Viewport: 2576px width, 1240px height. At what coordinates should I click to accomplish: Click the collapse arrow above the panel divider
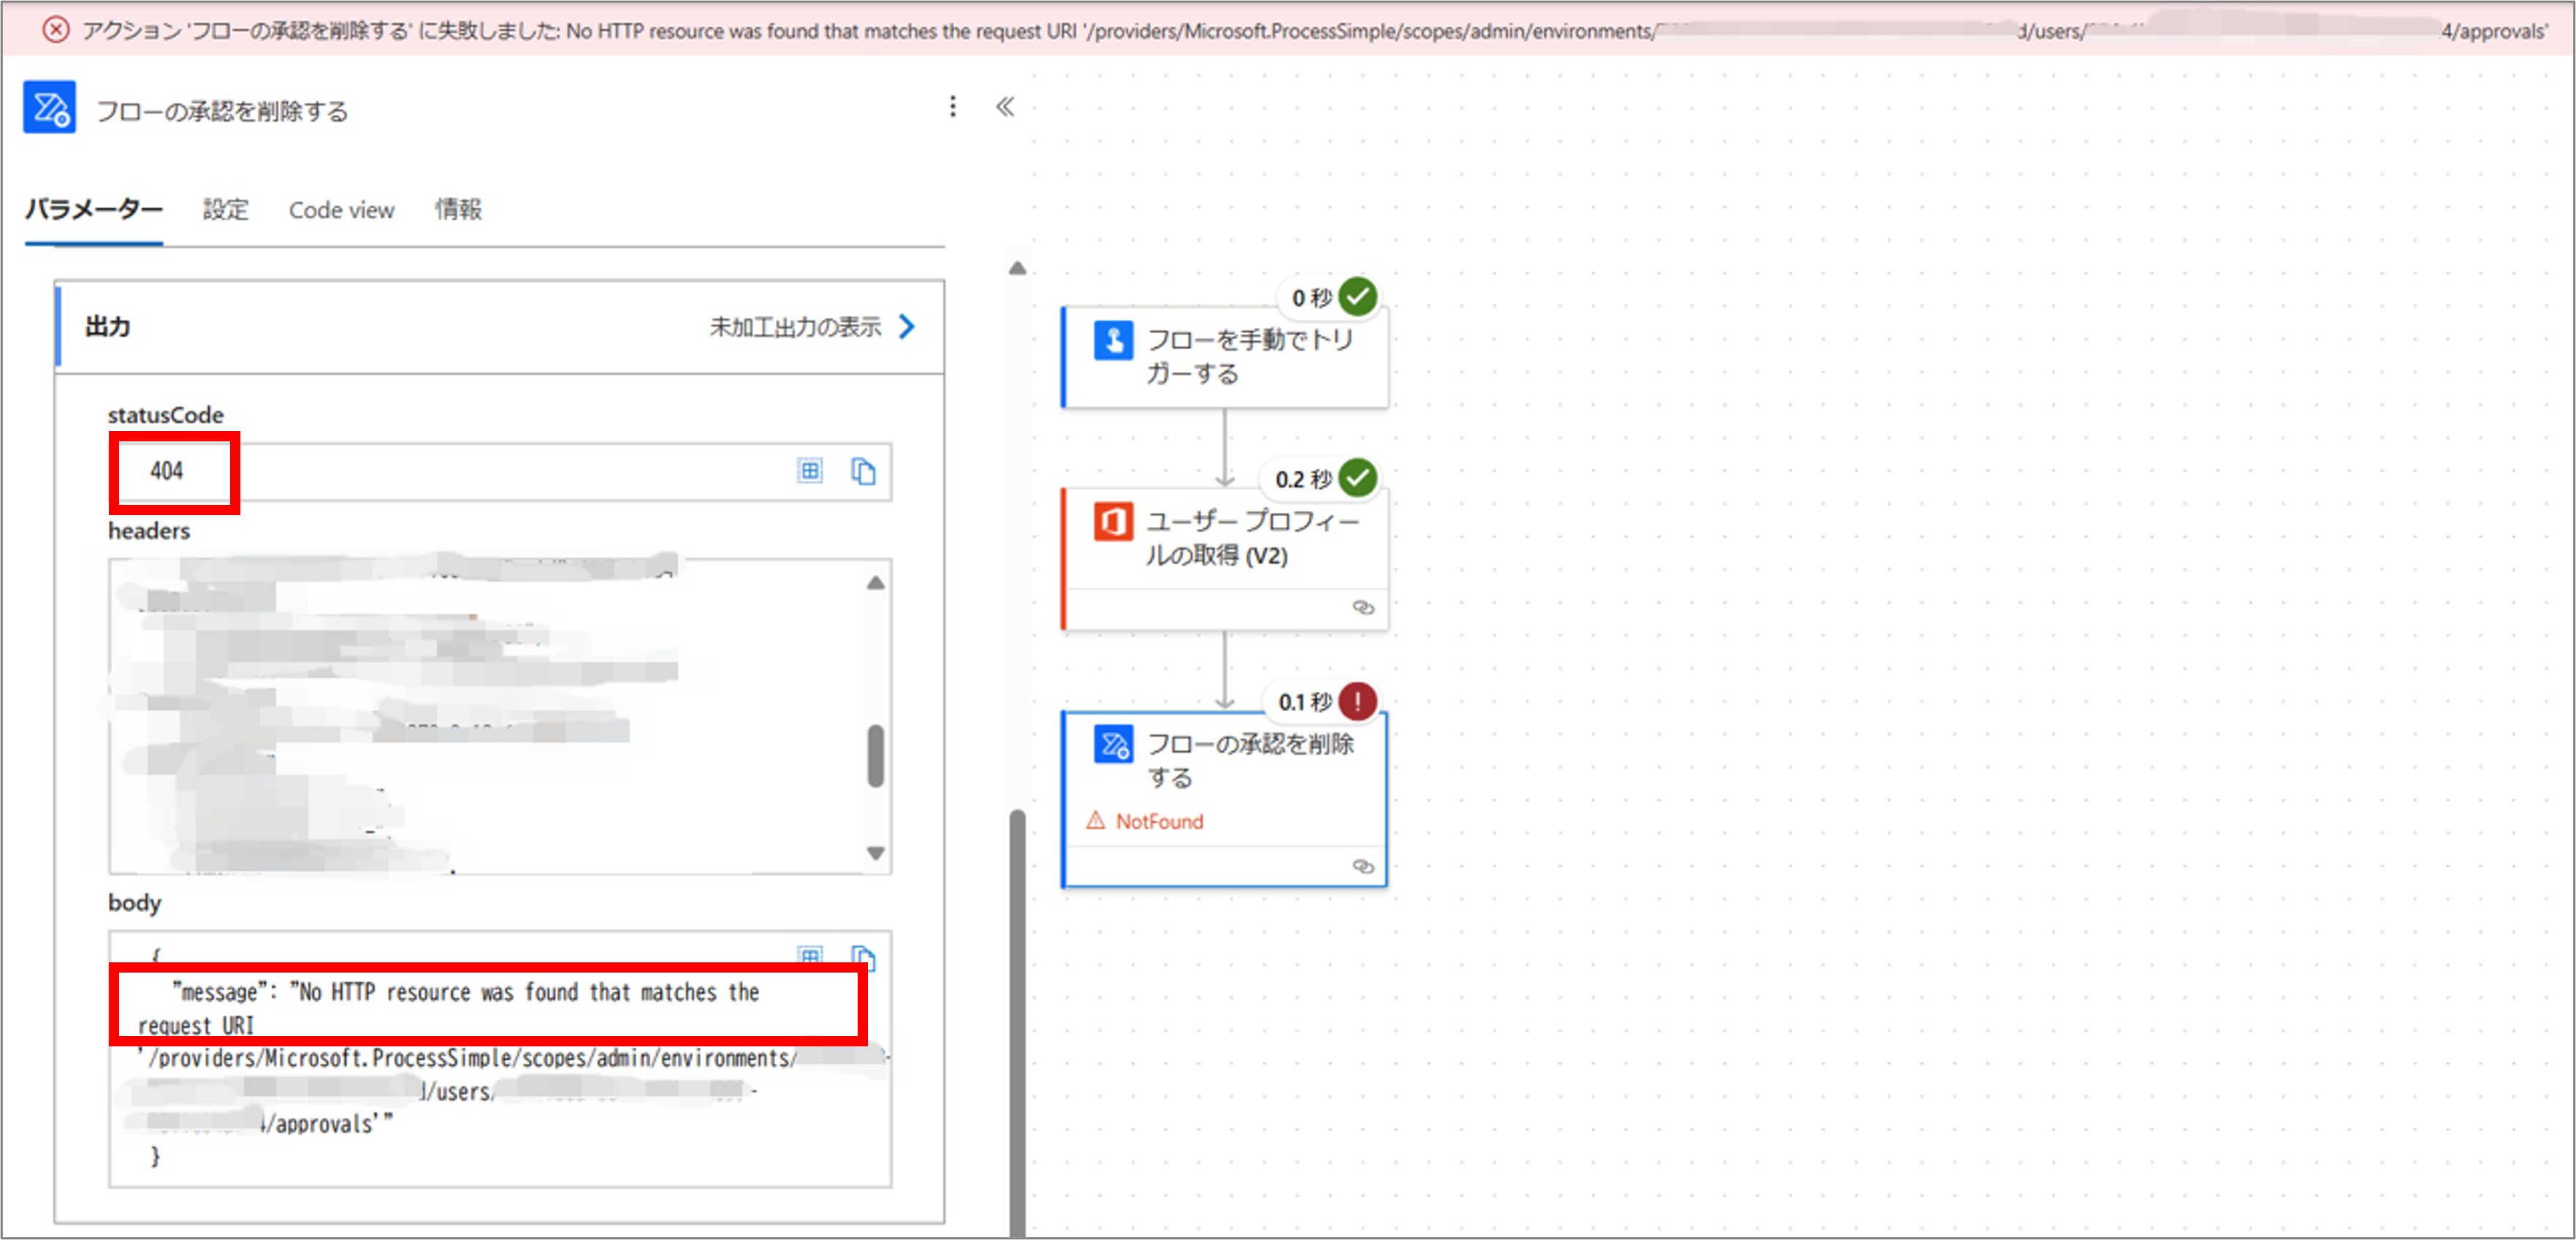click(x=1016, y=267)
